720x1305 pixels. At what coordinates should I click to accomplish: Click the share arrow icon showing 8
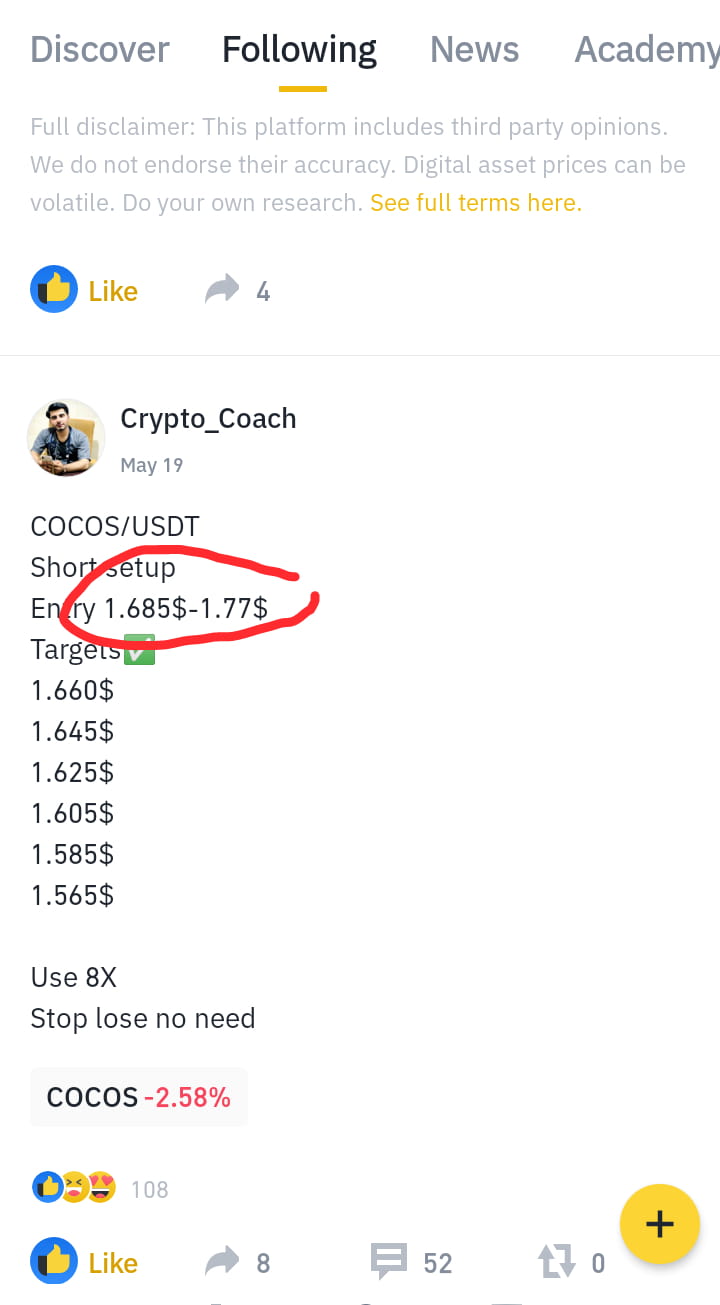pos(222,1262)
